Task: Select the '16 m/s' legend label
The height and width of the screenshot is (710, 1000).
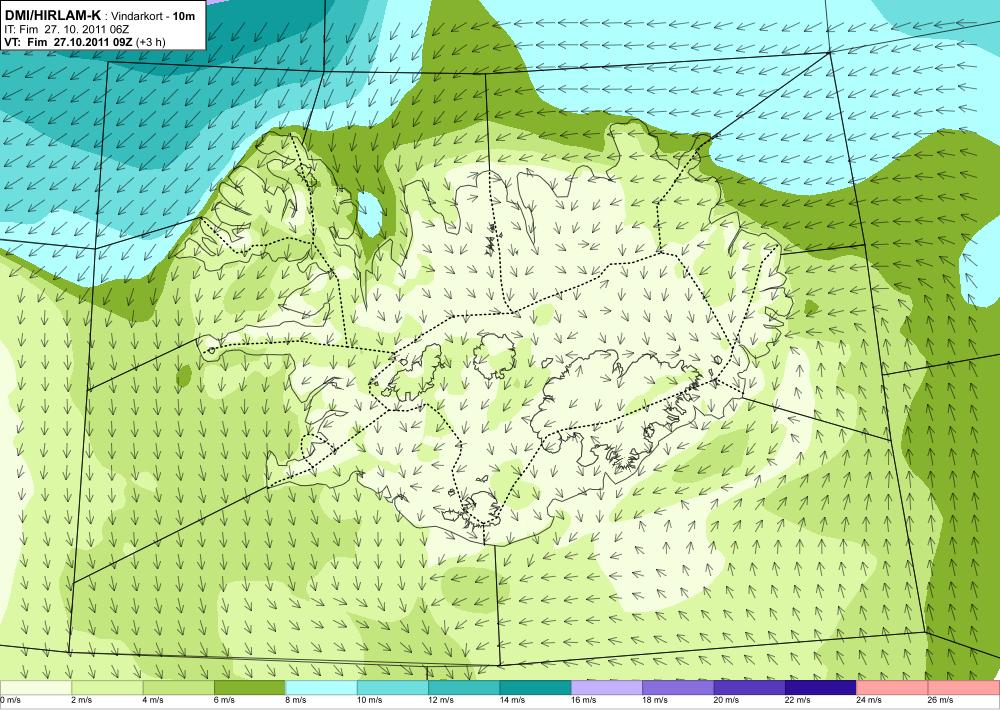Action: [x=584, y=700]
